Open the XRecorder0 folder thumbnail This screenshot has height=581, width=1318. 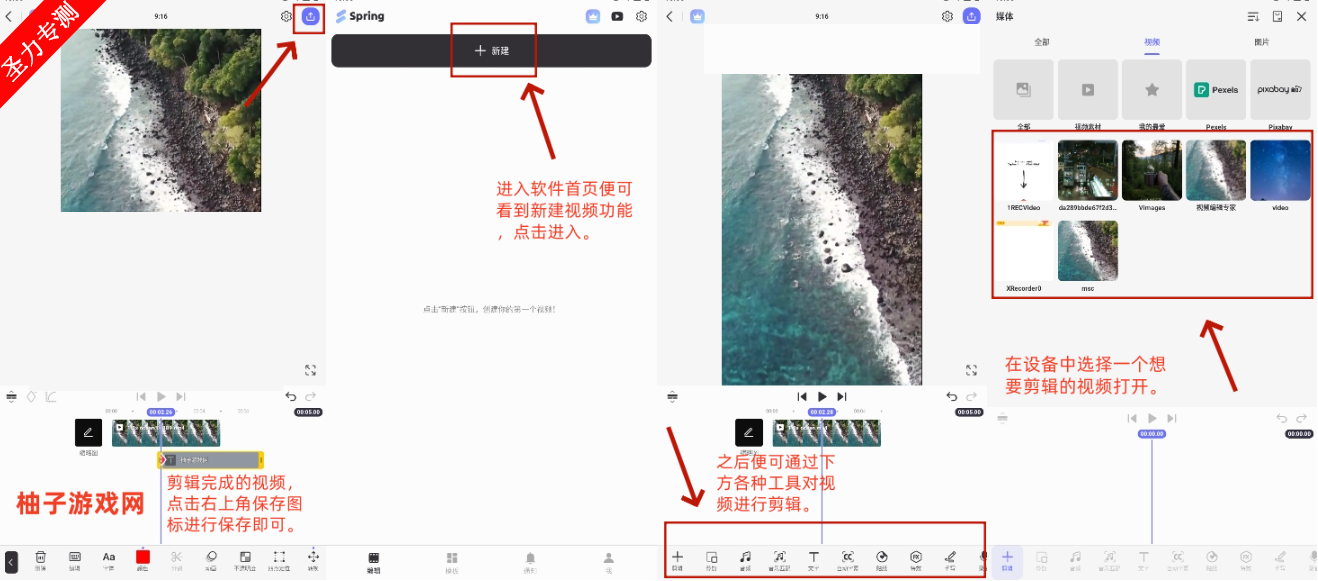[x=1024, y=251]
